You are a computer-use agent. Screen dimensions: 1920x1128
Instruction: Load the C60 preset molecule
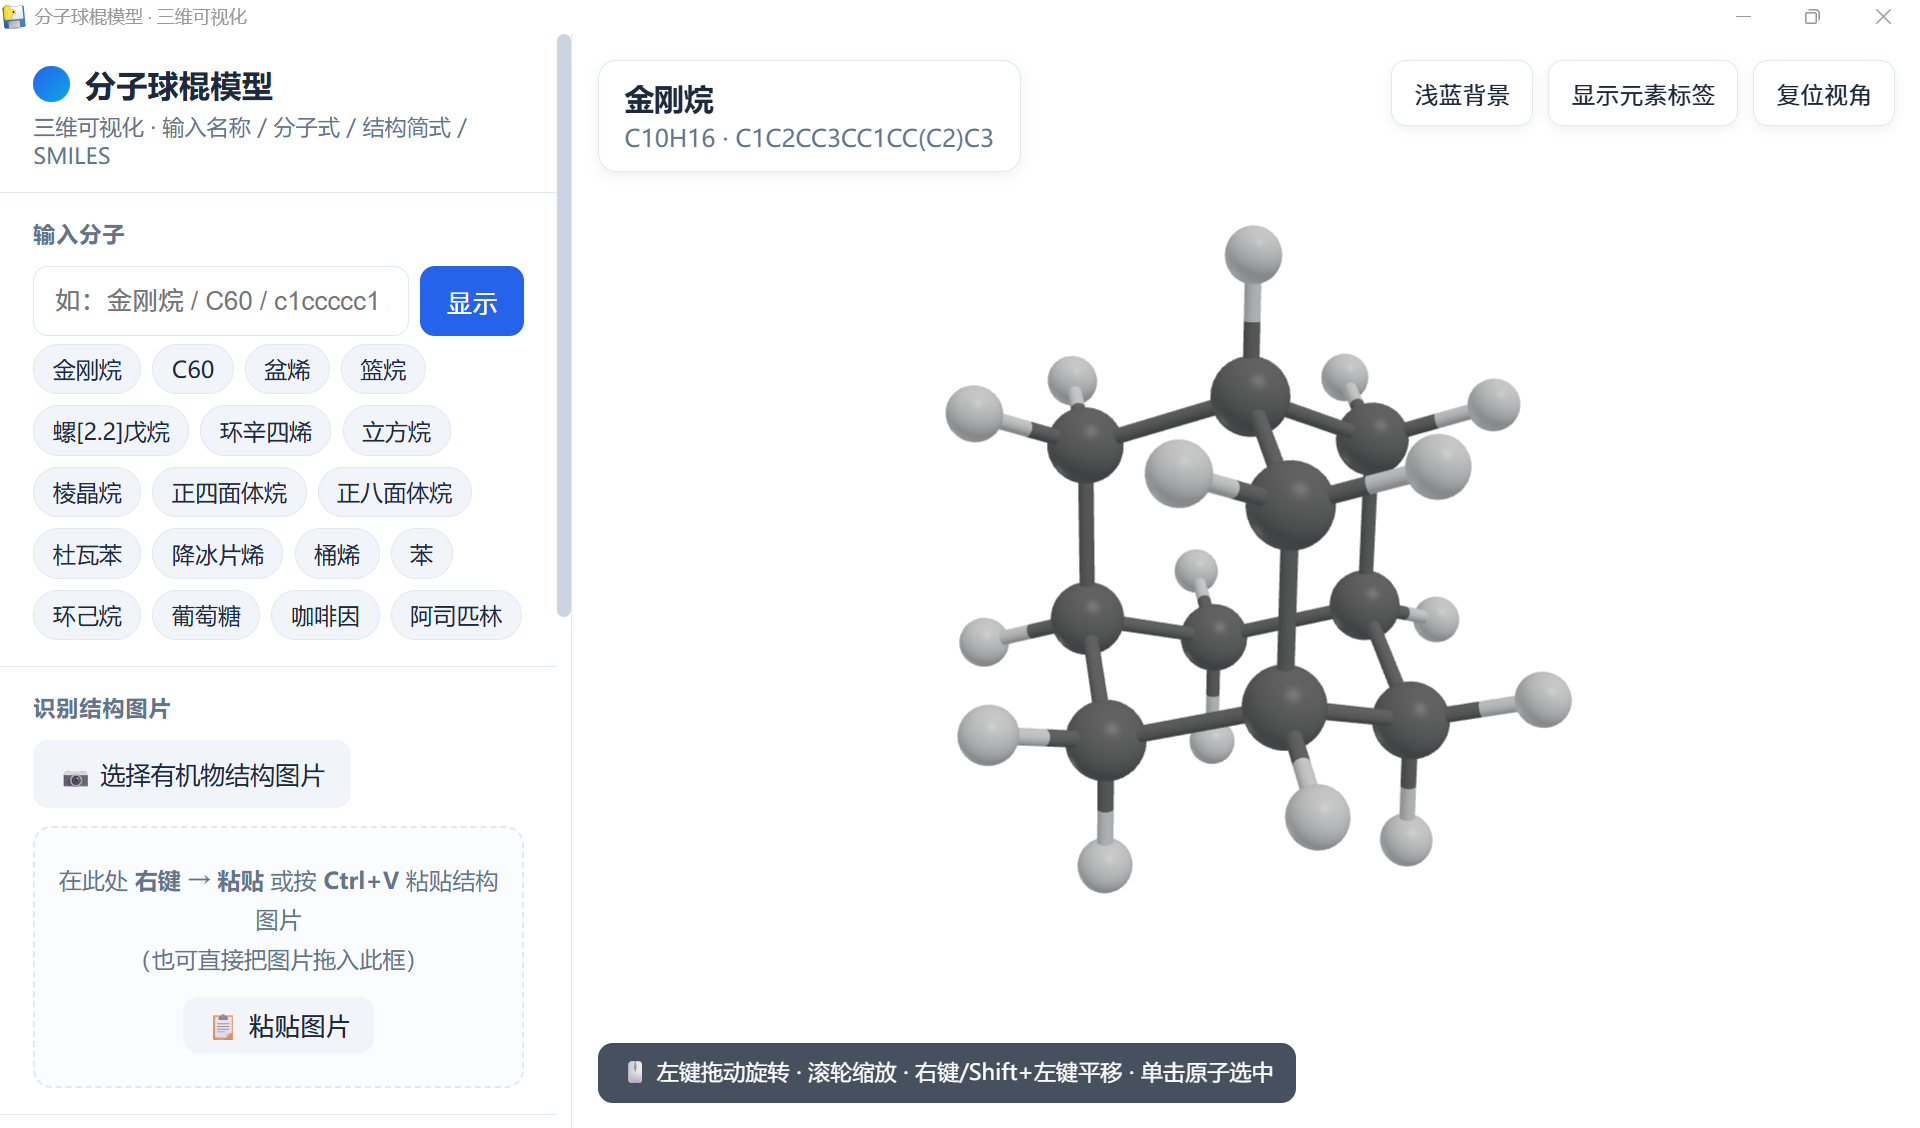(x=193, y=370)
